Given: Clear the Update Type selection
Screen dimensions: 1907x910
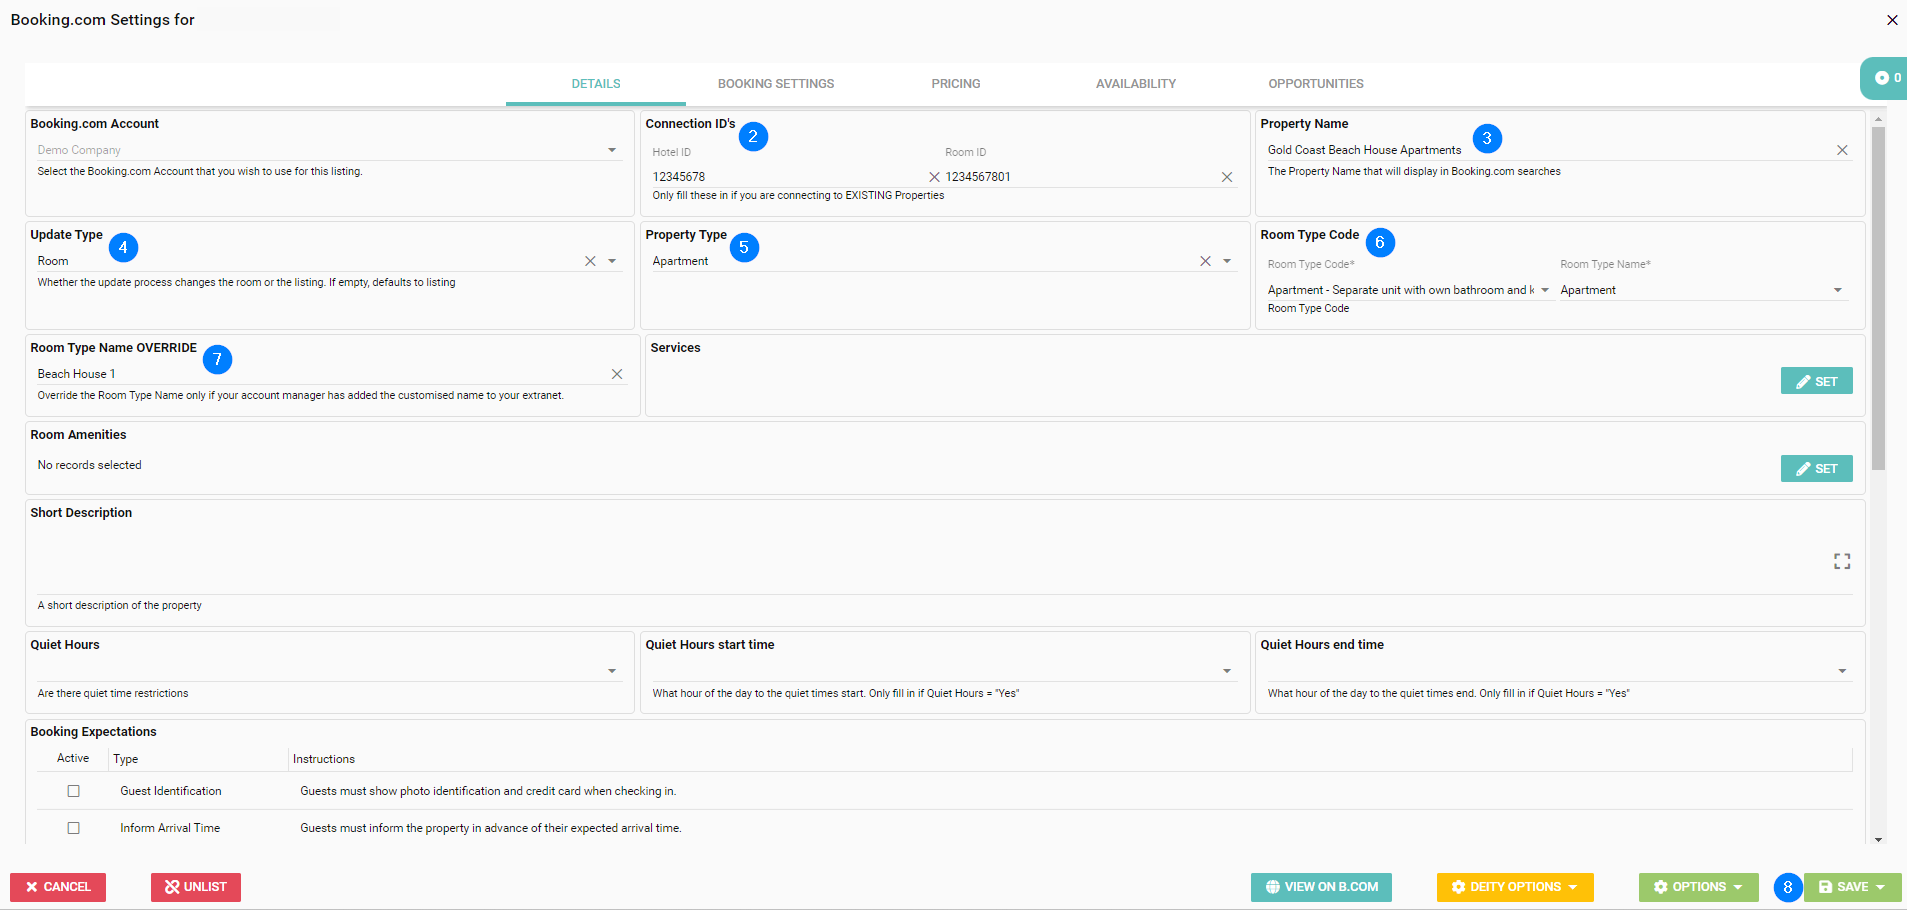Looking at the screenshot, I should tap(590, 261).
